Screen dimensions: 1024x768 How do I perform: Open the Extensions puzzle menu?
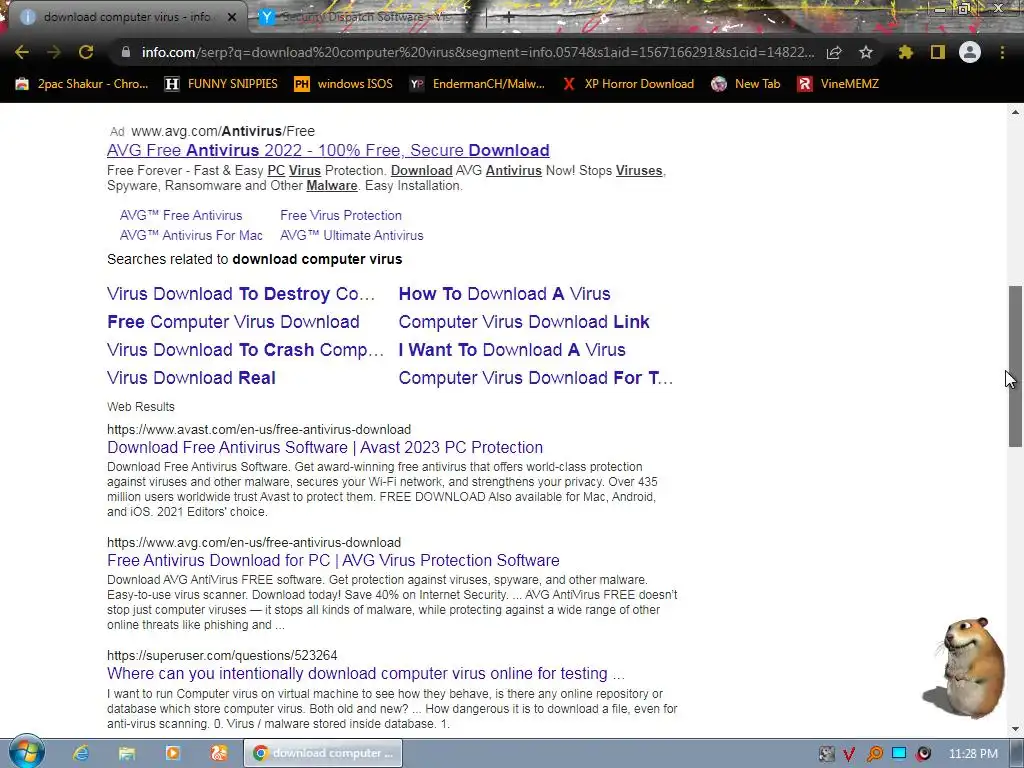pos(905,52)
